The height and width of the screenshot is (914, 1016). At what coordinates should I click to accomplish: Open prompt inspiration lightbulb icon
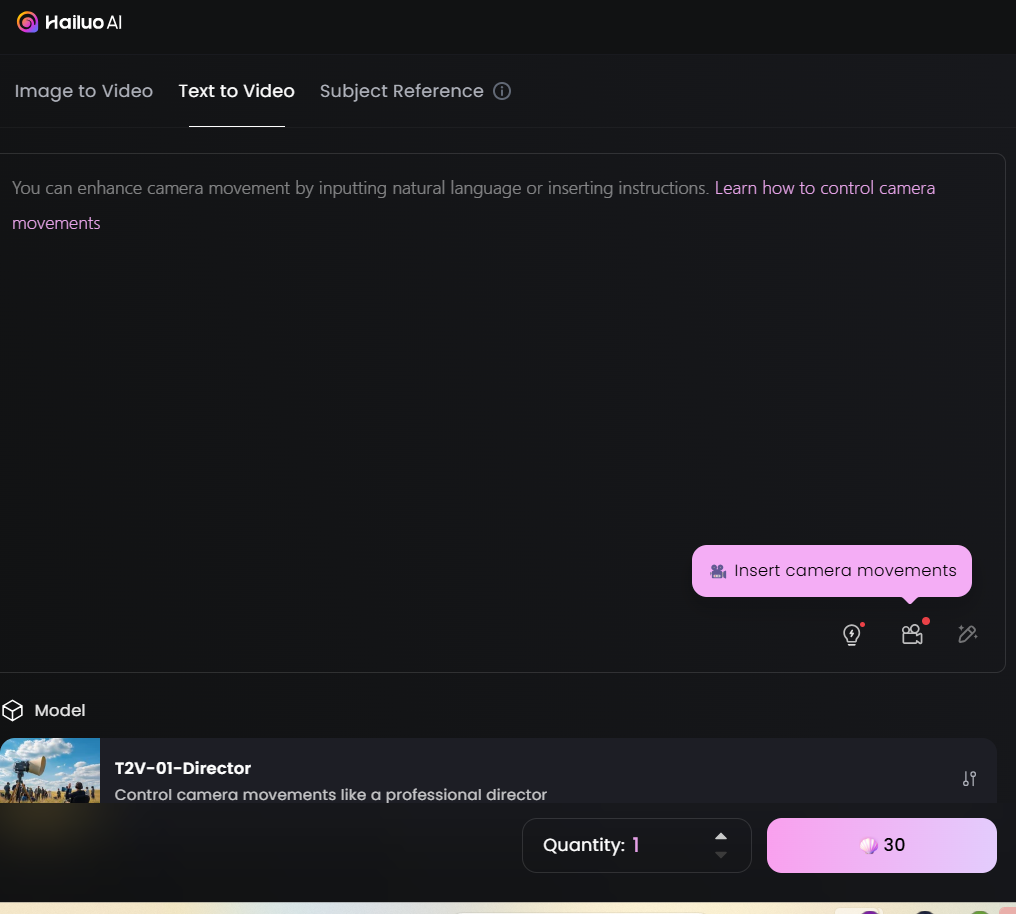click(852, 634)
